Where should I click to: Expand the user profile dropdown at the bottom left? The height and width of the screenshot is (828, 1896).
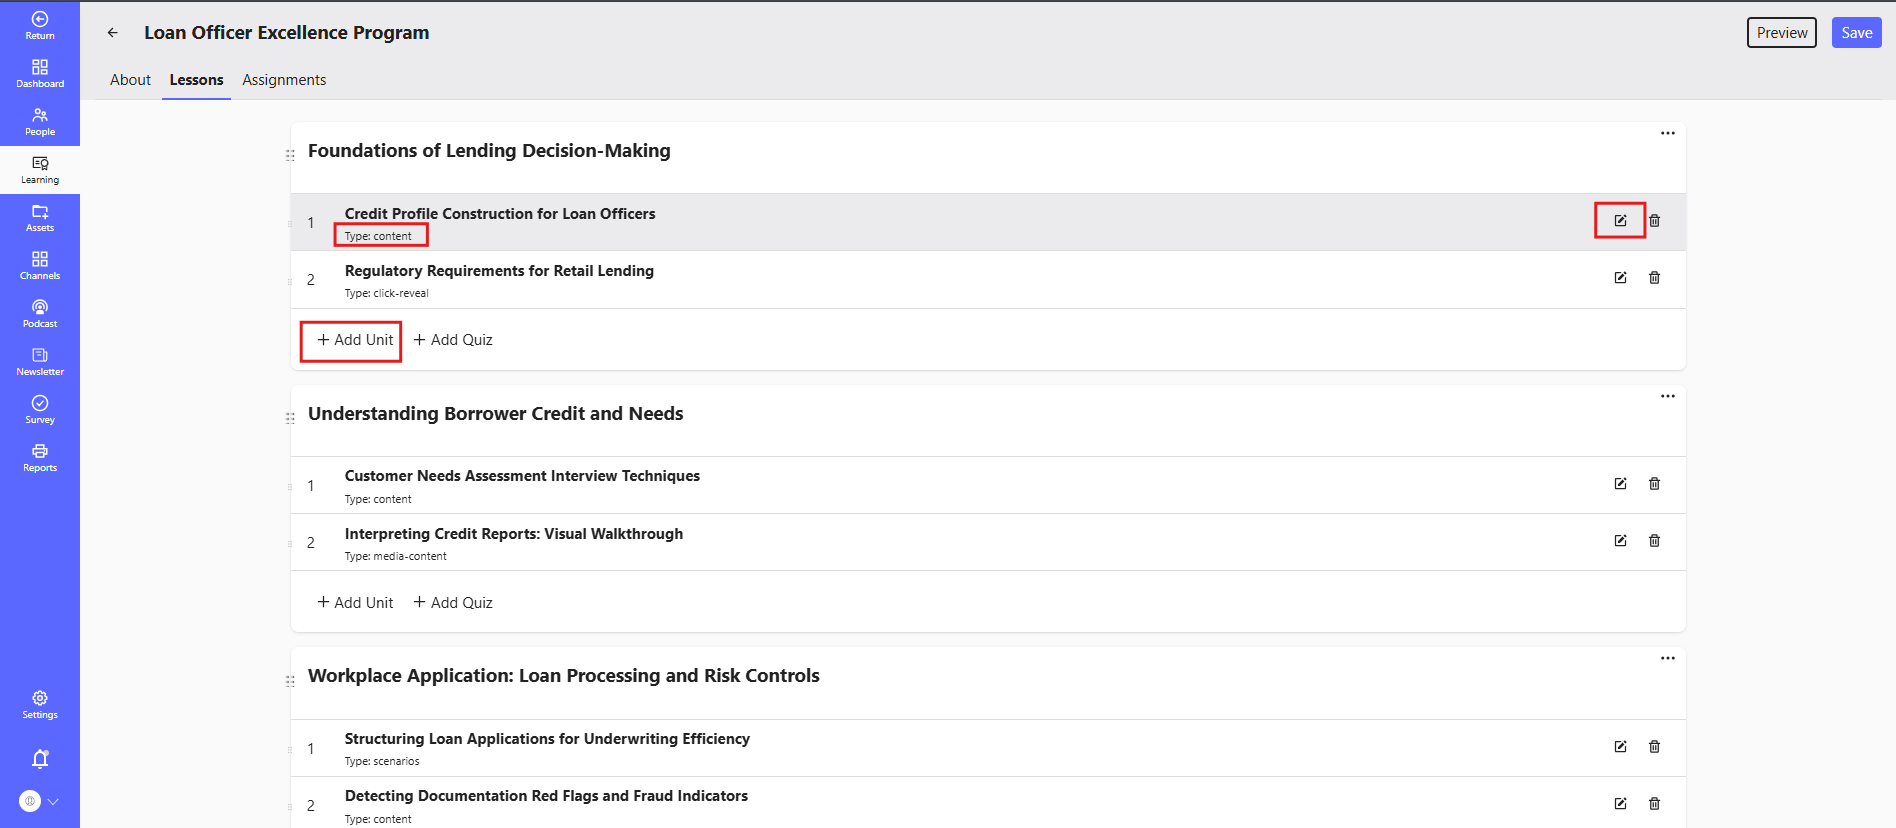(53, 801)
